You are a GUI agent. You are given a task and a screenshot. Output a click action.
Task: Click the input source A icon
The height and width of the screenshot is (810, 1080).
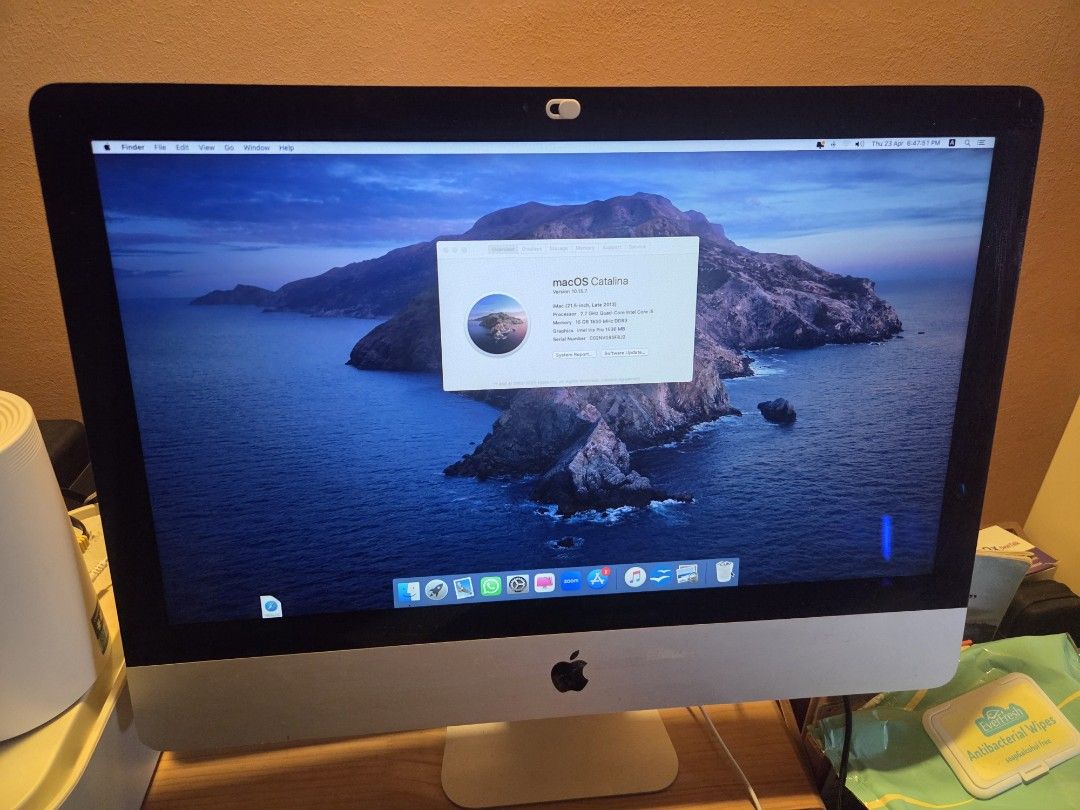[952, 143]
